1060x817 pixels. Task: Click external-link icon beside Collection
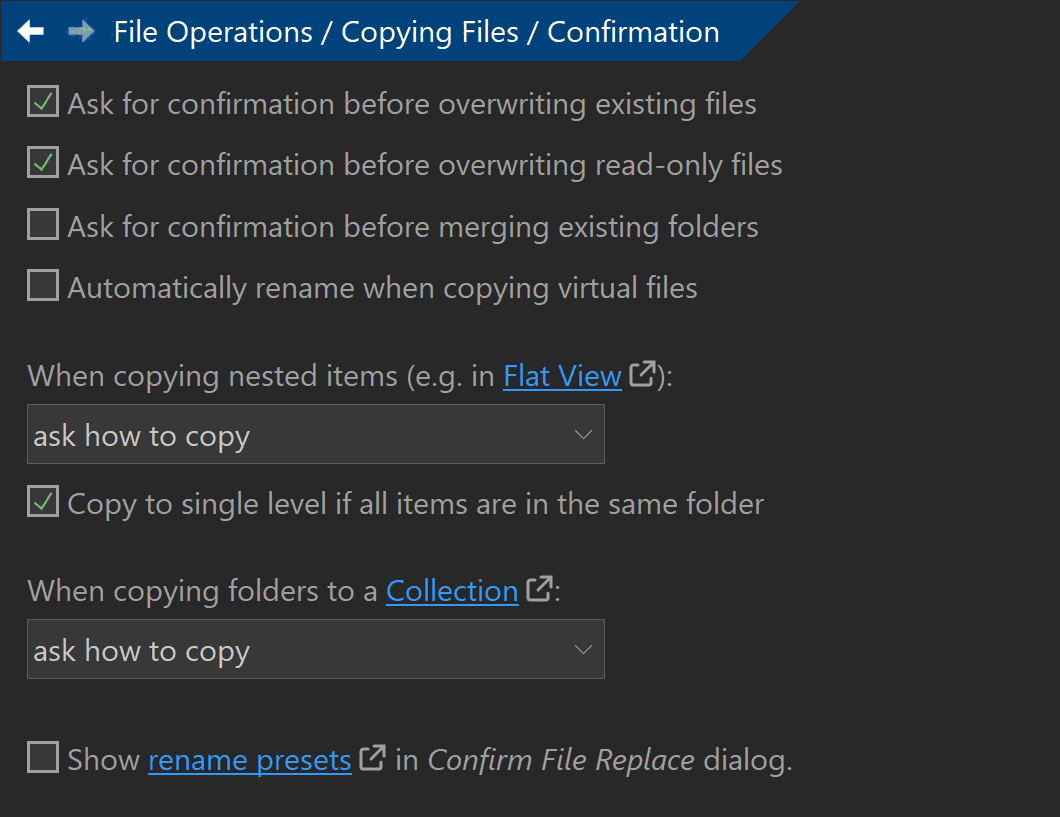[x=539, y=588]
